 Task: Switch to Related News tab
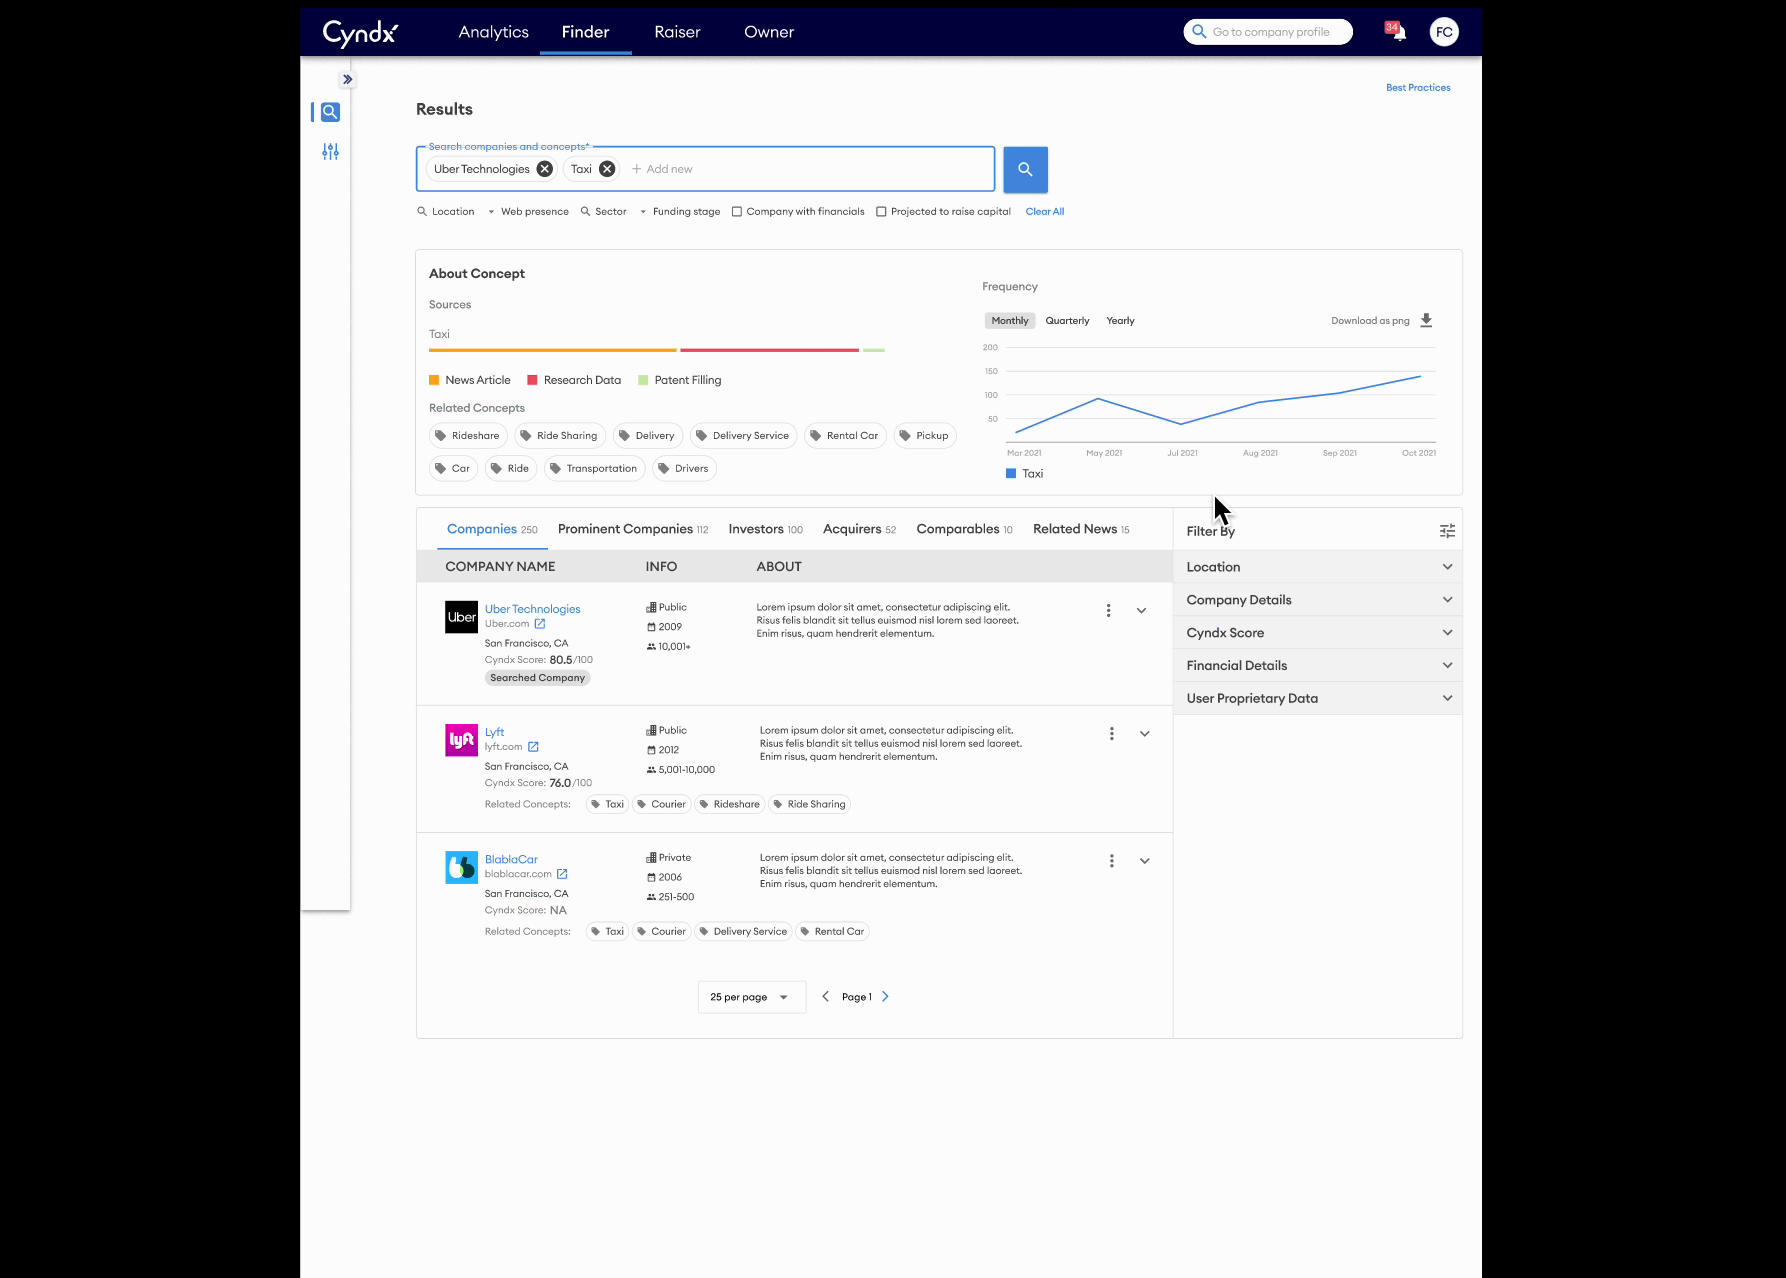[1081, 529]
